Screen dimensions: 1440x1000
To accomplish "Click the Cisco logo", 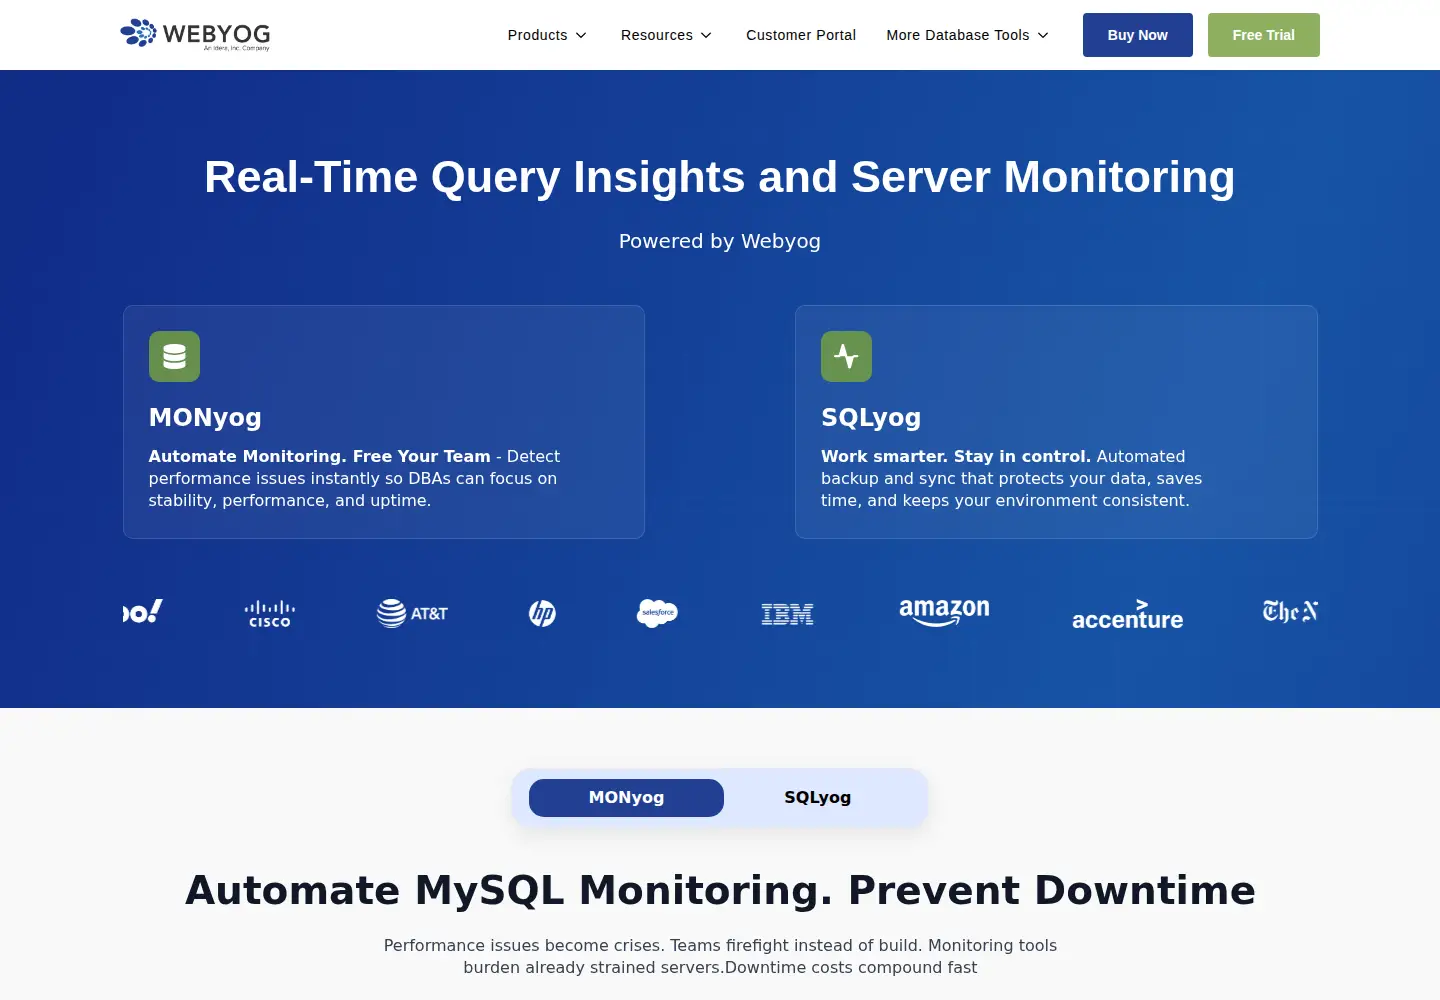I will (270, 614).
